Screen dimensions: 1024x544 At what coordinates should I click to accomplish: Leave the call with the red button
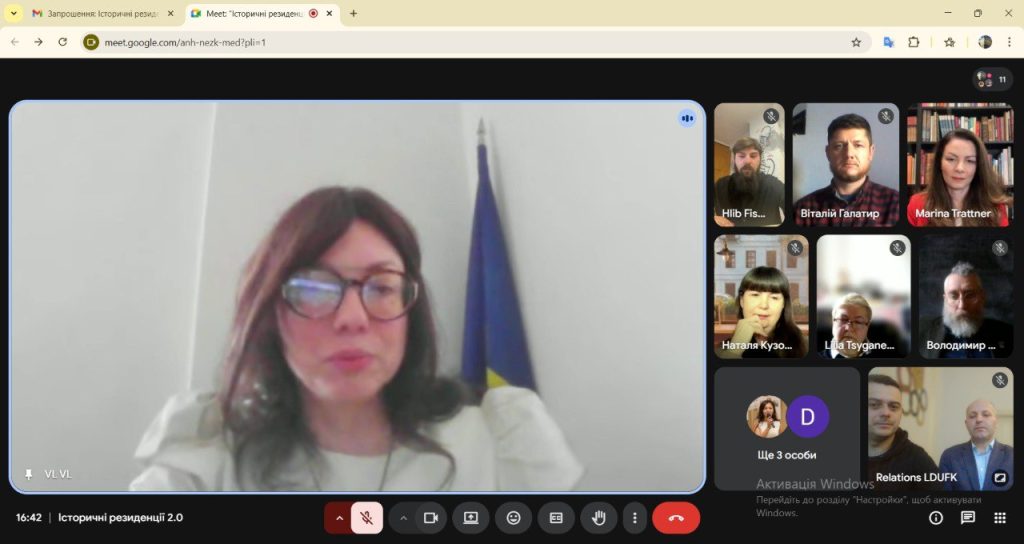(676, 518)
